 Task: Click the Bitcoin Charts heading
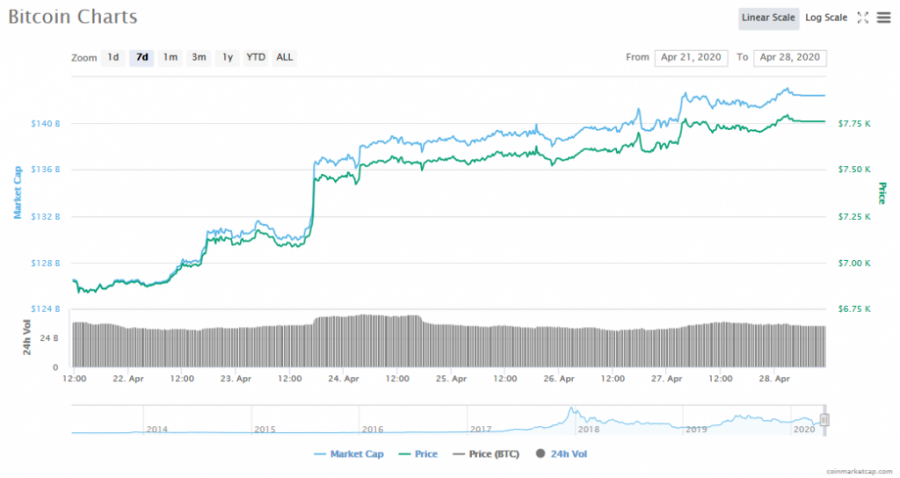click(x=73, y=17)
